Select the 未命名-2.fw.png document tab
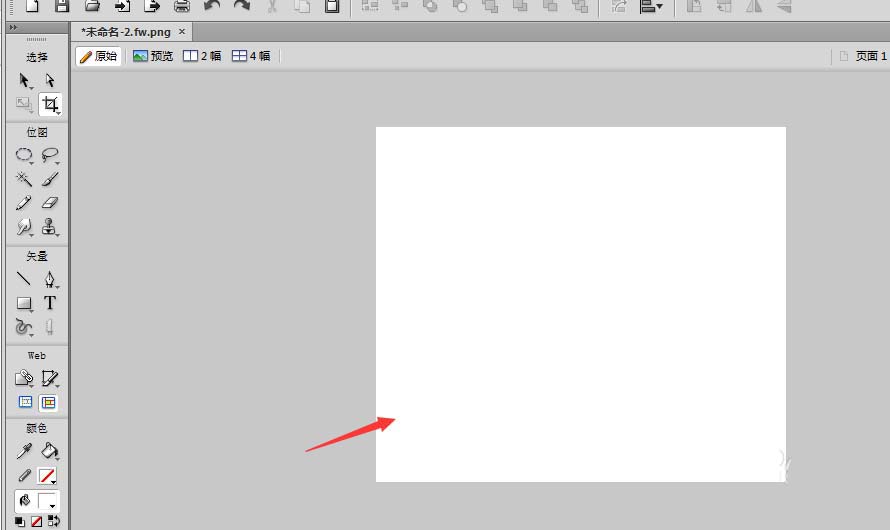This screenshot has width=890, height=530. pyautogui.click(x=125, y=32)
